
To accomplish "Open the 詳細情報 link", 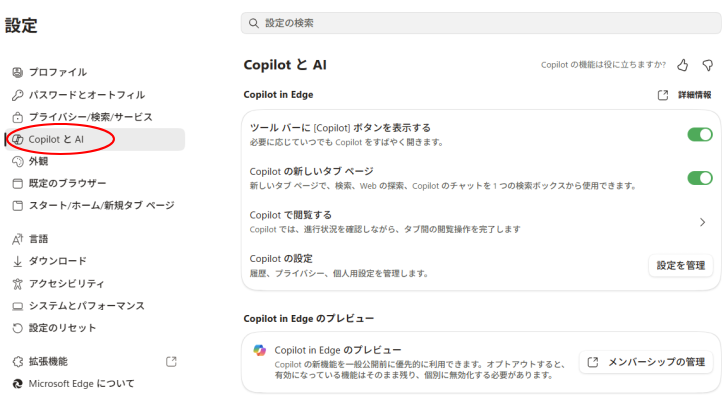I will [x=695, y=95].
